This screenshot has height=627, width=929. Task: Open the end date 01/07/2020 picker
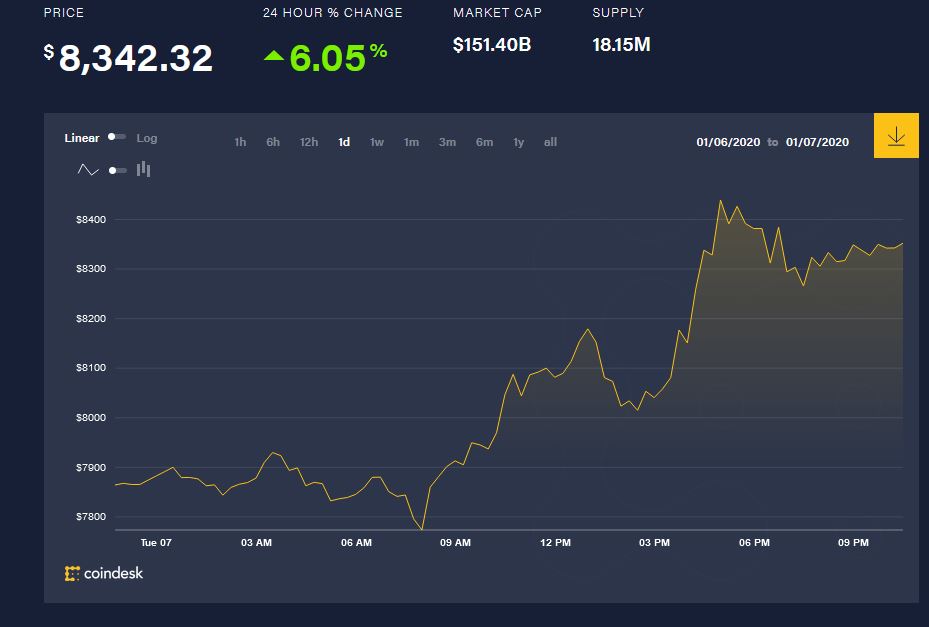817,142
